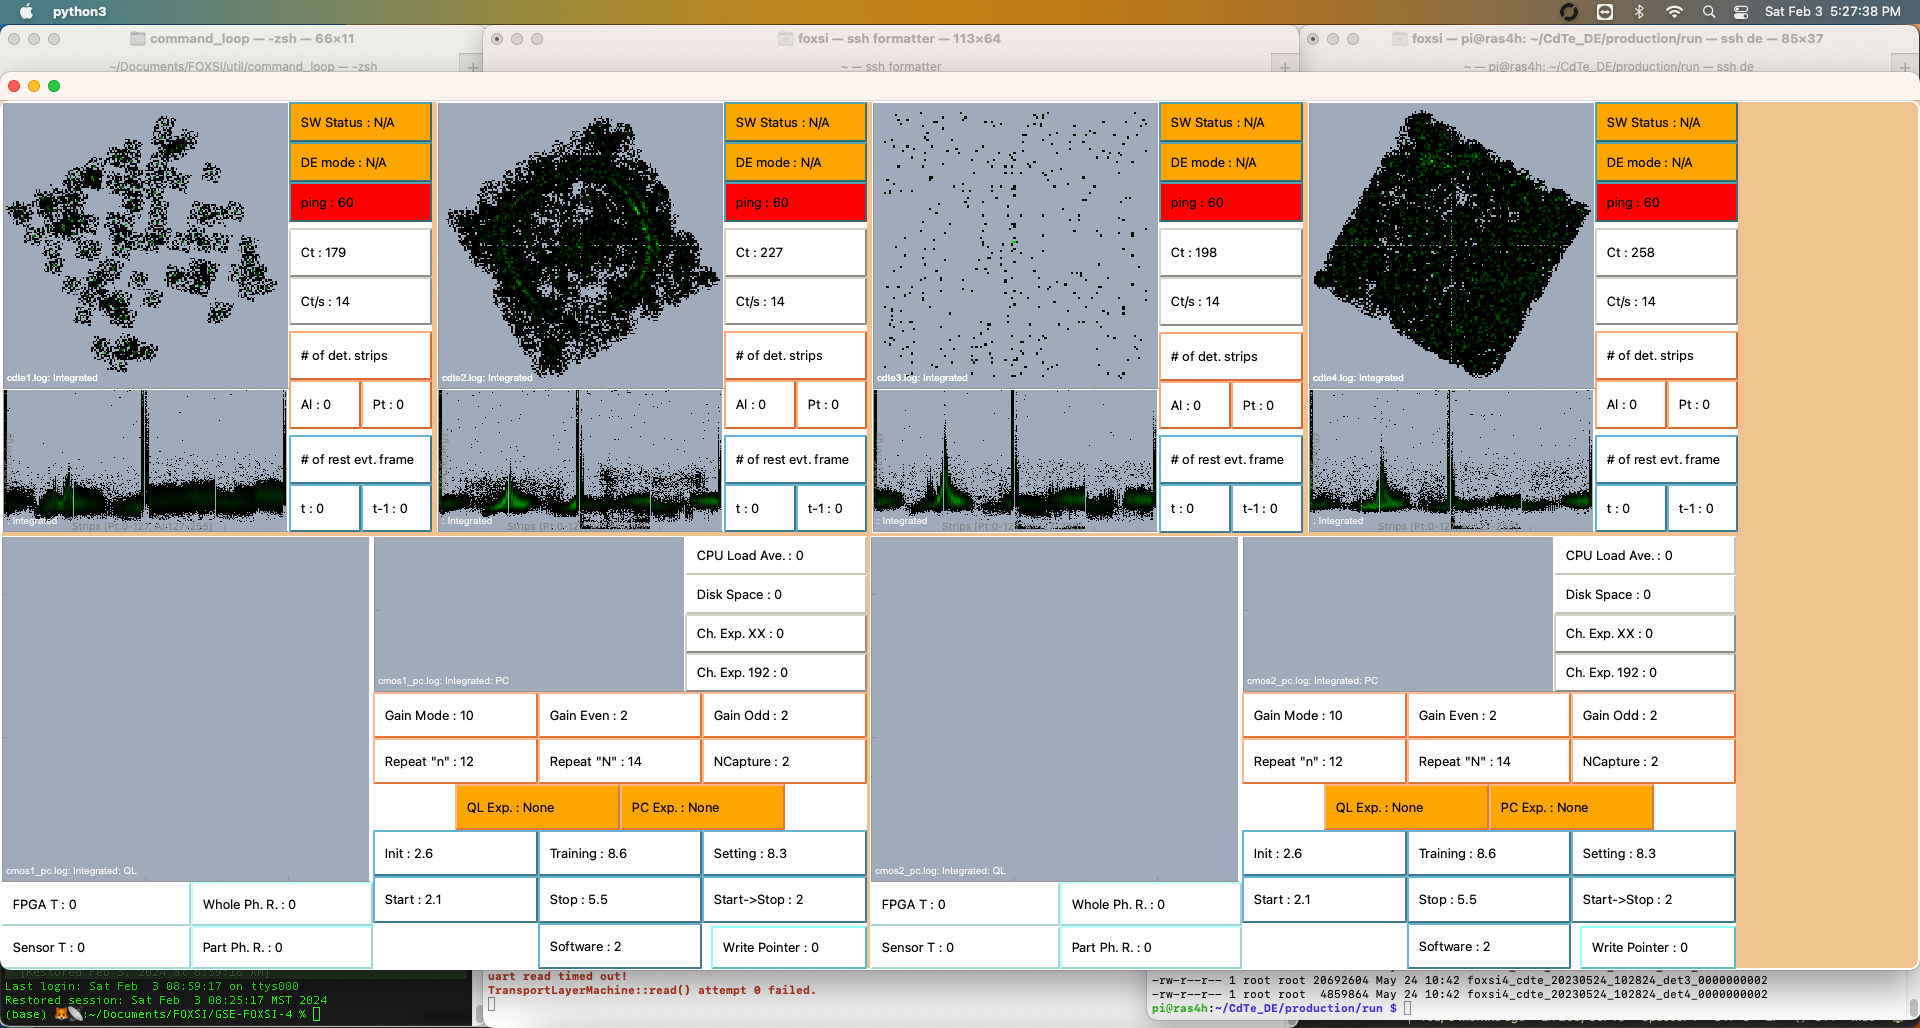This screenshot has width=1920, height=1028.
Task: Click the folder icon in command_loop window title
Action: click(138, 38)
